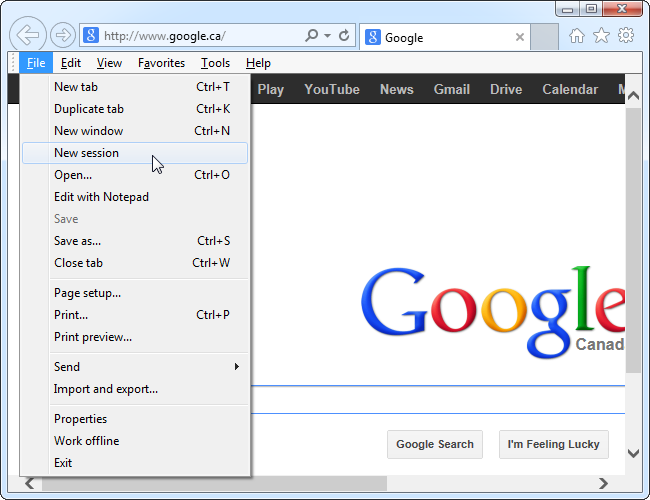The height and width of the screenshot is (500, 650).
Task: Select Exit in the File menu
Action: pyautogui.click(x=135, y=463)
